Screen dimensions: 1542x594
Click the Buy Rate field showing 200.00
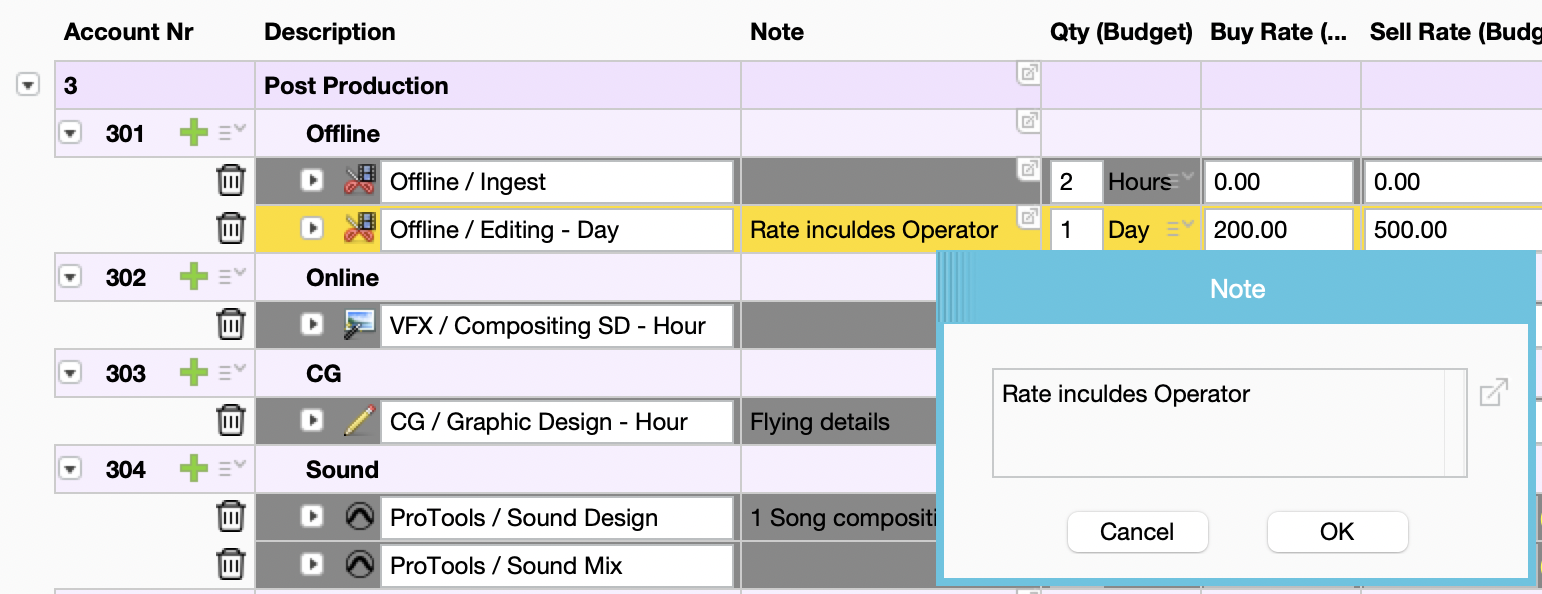1278,229
